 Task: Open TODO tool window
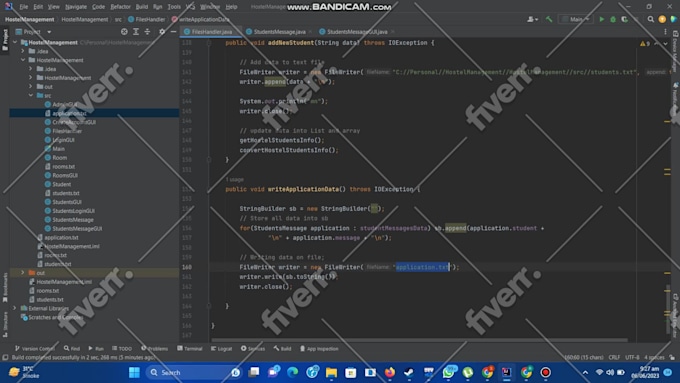coord(122,349)
